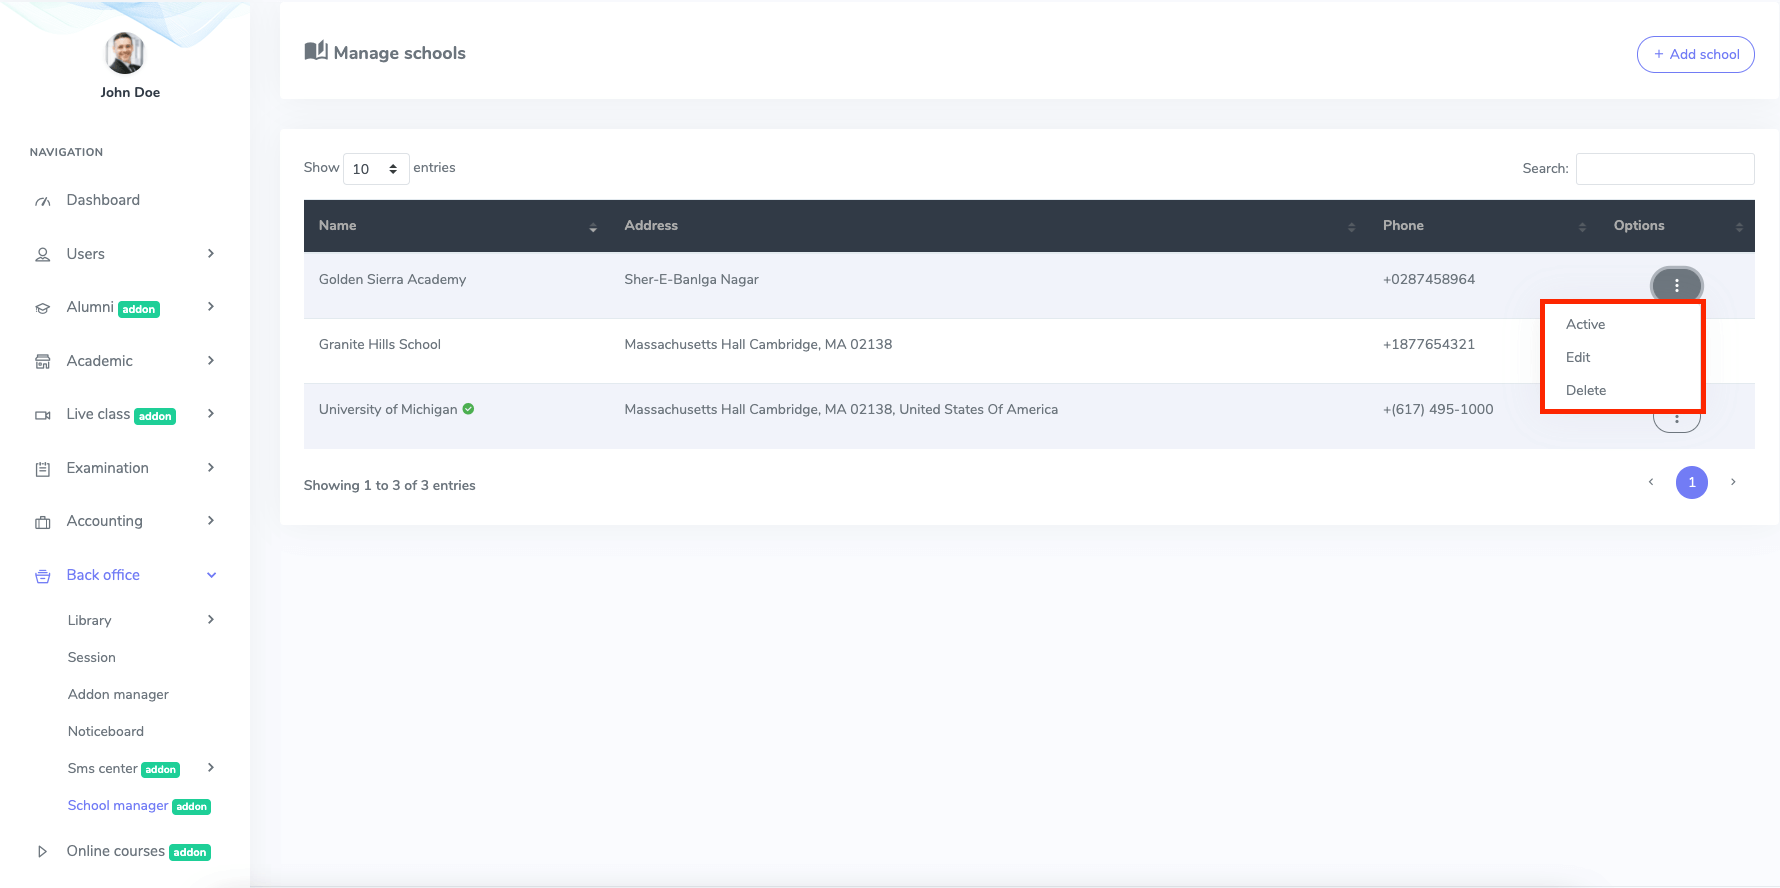Click the Alumni graduation cap icon
This screenshot has height=888, width=1780.
pyautogui.click(x=42, y=308)
